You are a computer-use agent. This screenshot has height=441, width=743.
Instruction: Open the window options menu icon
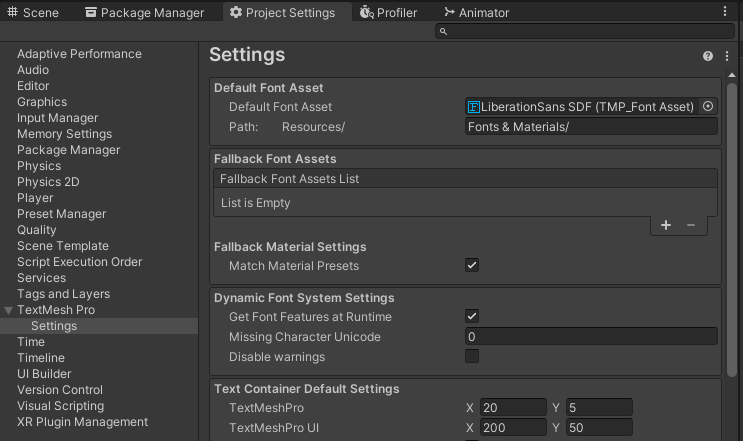726,12
